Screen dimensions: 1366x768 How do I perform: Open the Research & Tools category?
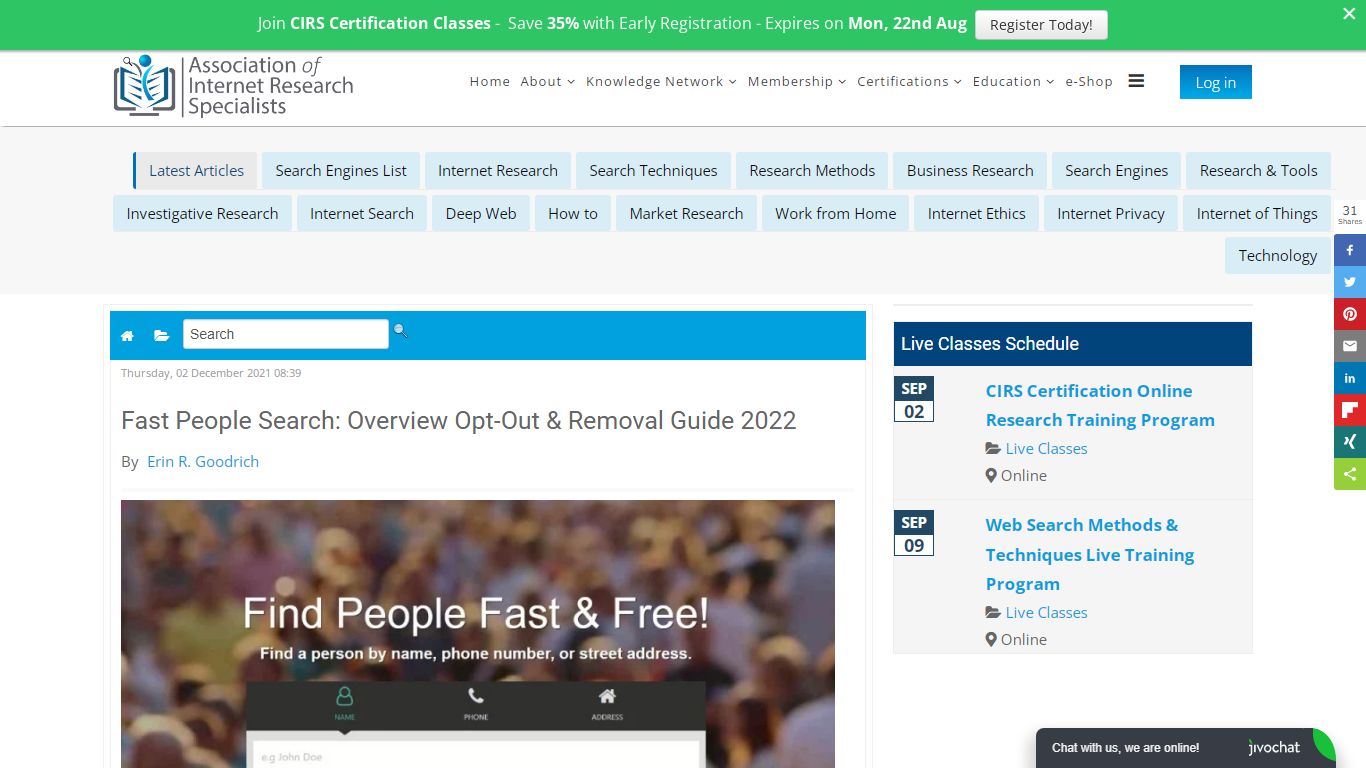click(x=1258, y=170)
